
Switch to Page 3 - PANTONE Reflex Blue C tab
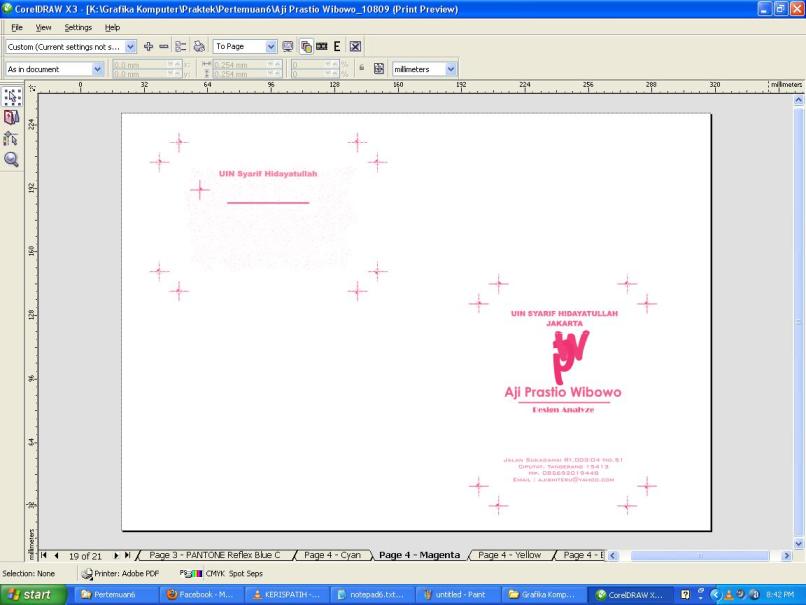(x=215, y=555)
